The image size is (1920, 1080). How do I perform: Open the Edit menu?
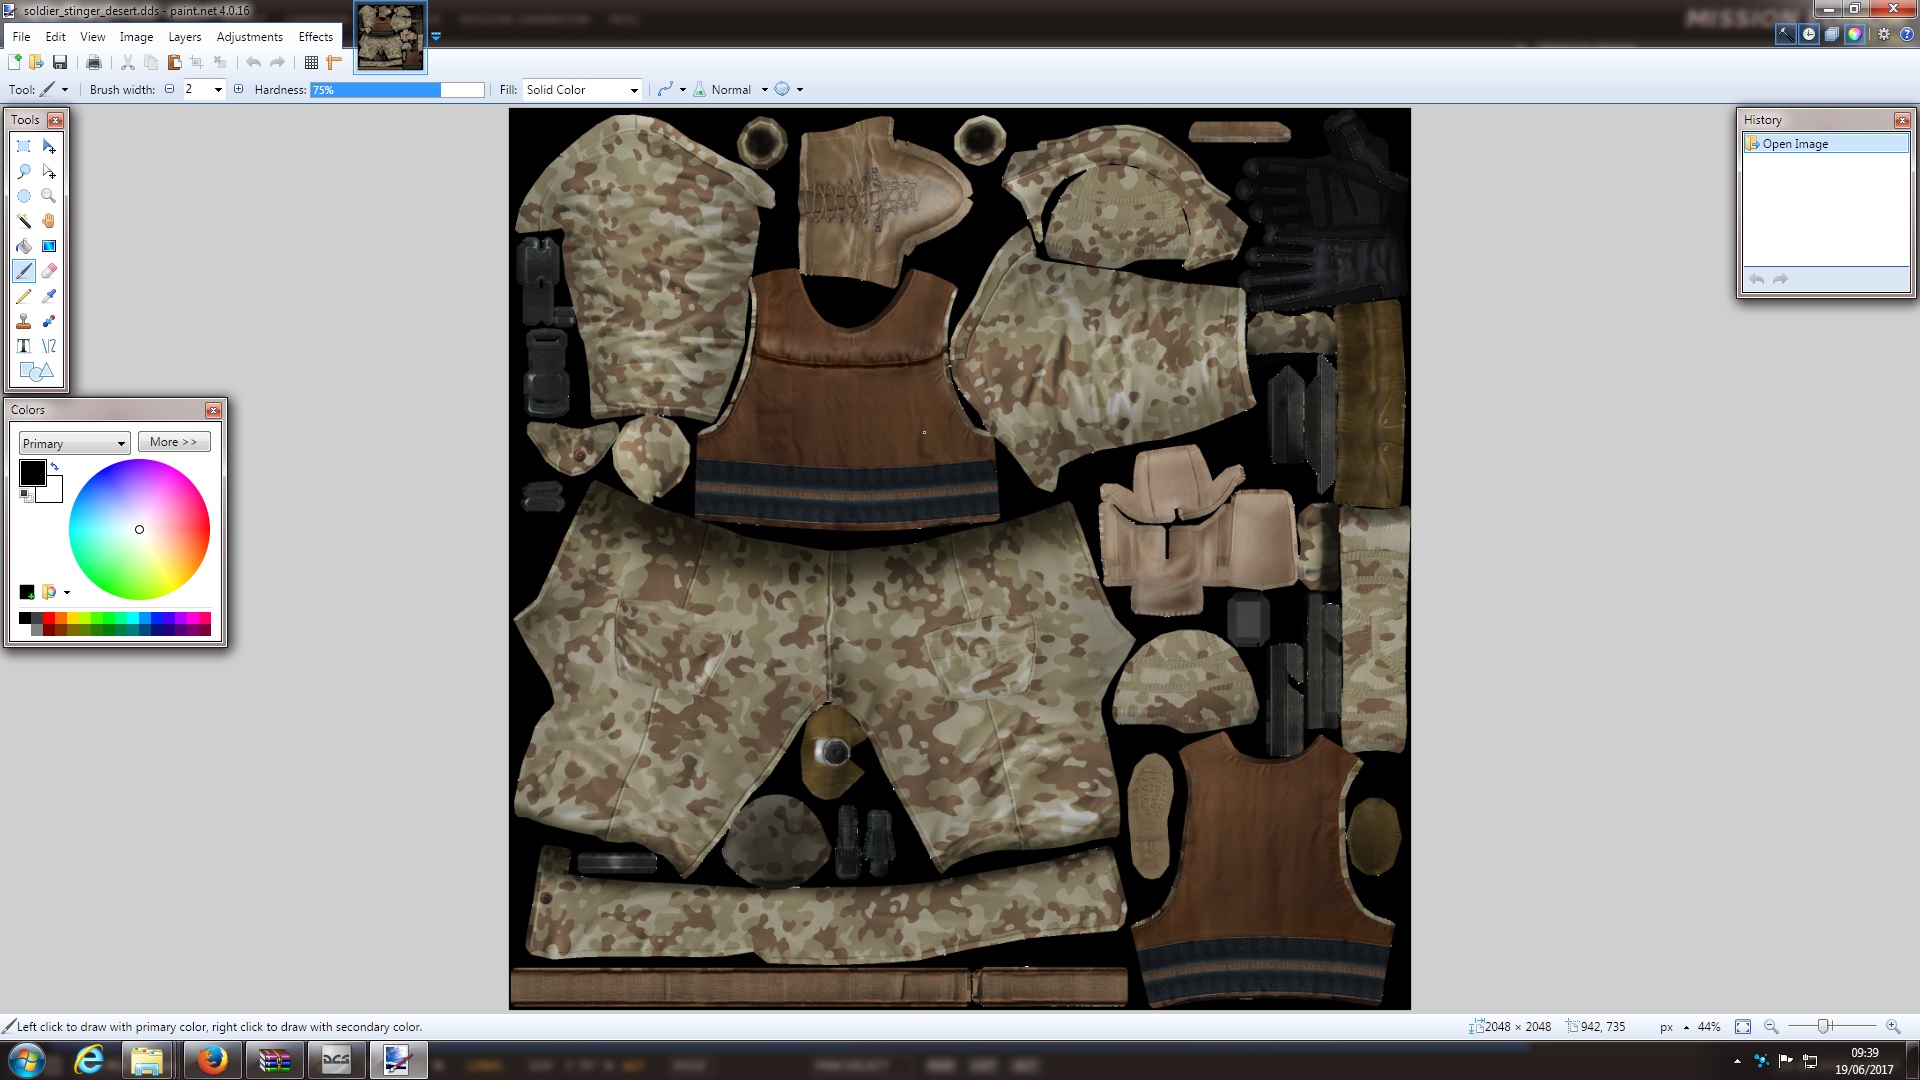pos(56,36)
